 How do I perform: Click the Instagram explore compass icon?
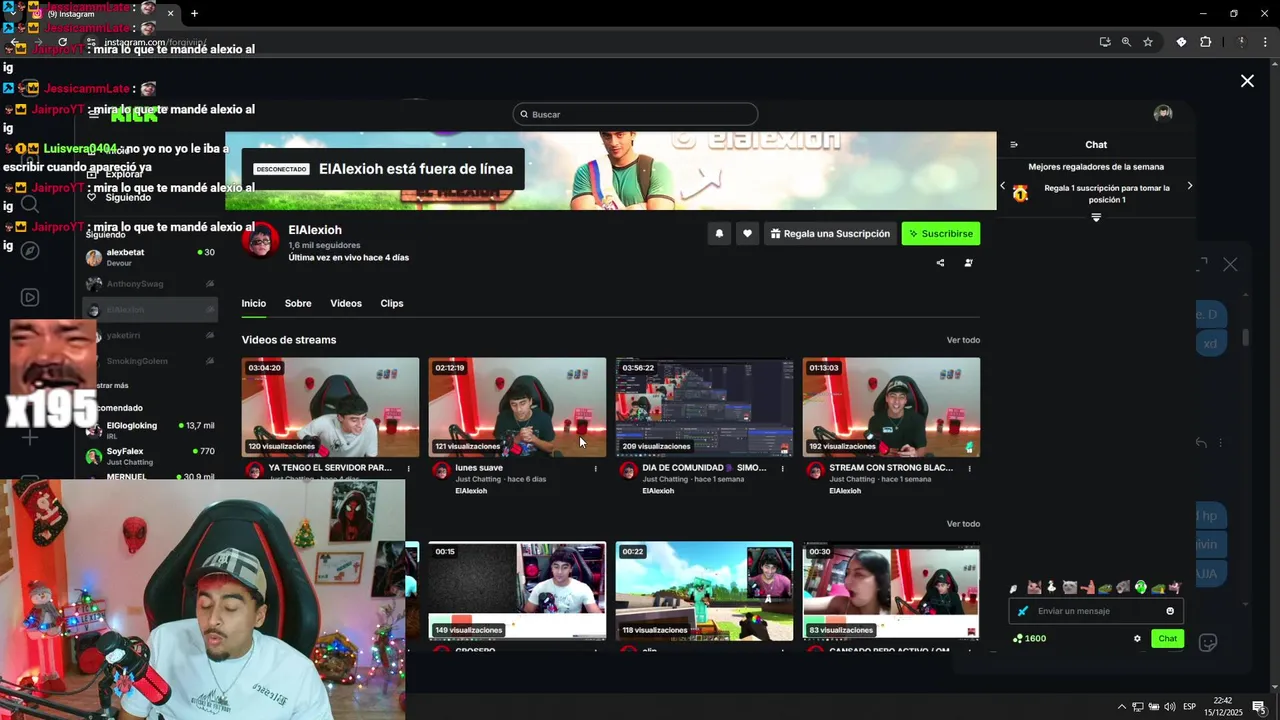(x=30, y=250)
